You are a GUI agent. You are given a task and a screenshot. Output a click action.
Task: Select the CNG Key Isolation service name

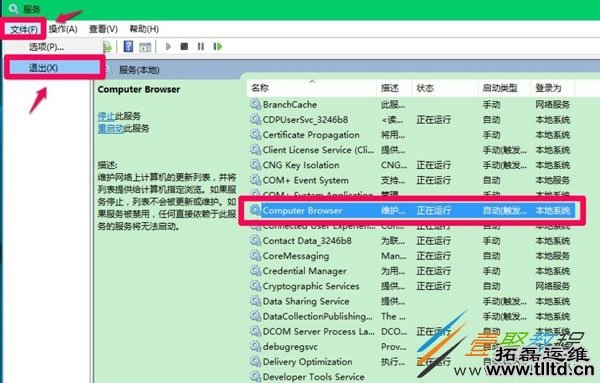click(x=301, y=165)
